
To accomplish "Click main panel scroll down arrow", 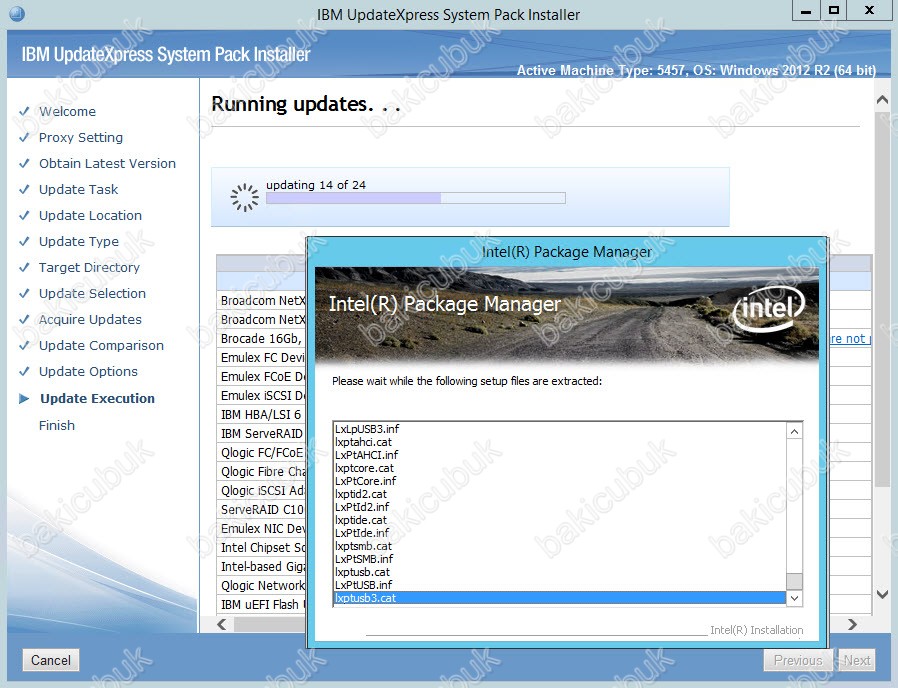I will [882, 595].
